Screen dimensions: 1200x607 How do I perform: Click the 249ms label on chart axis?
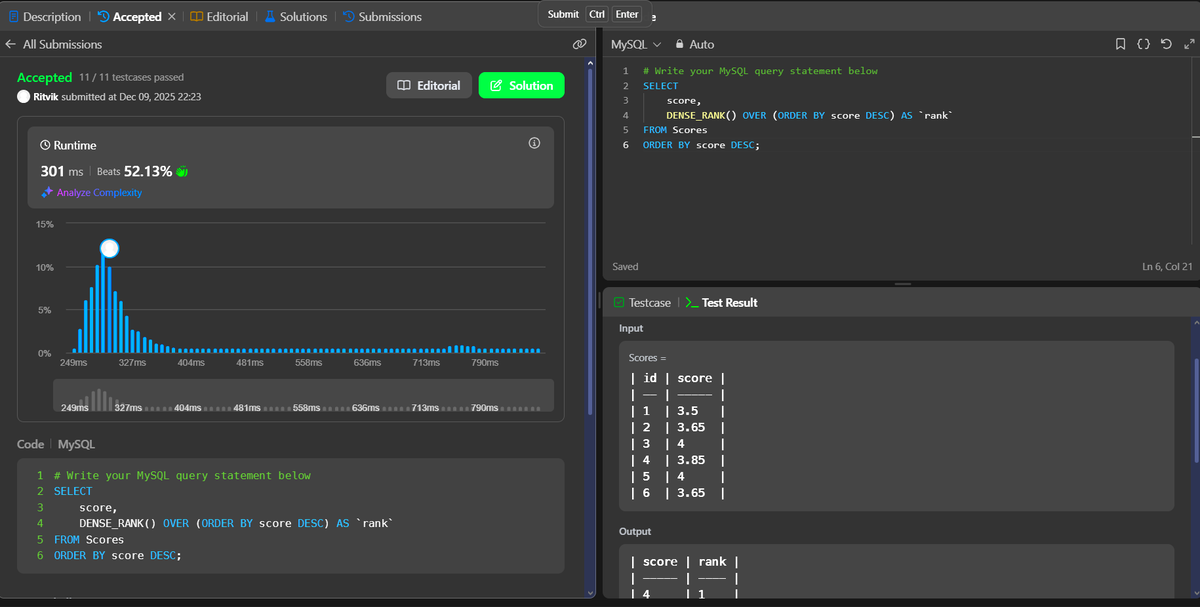74,363
